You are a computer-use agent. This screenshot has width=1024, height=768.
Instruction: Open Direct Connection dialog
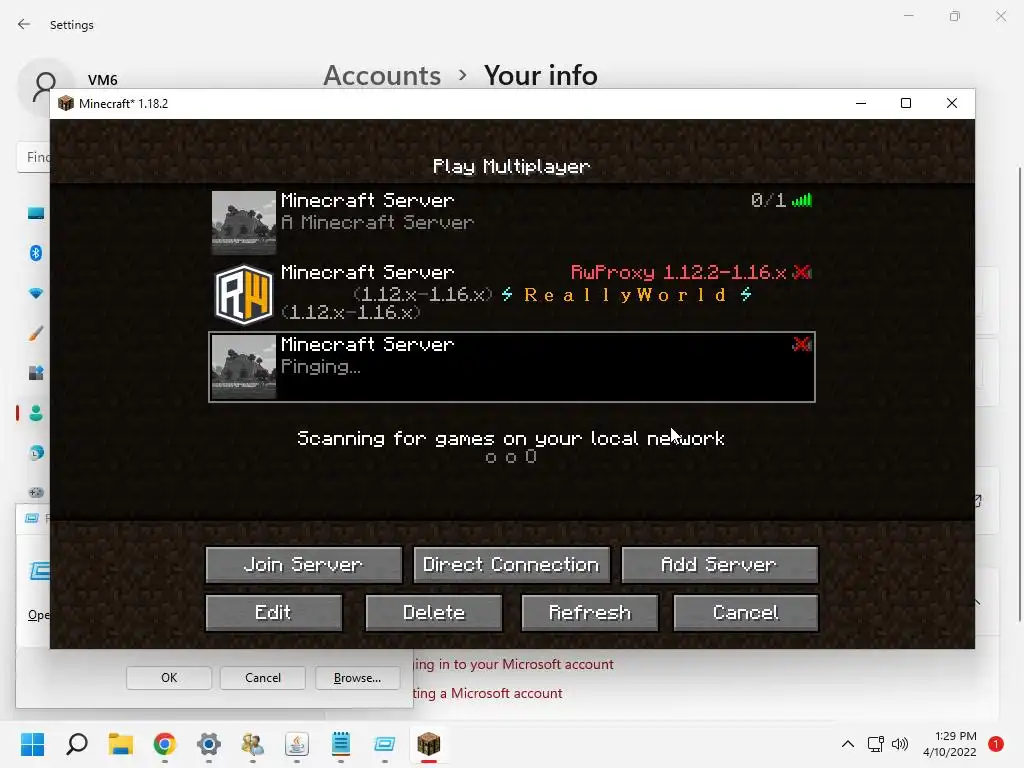point(511,564)
